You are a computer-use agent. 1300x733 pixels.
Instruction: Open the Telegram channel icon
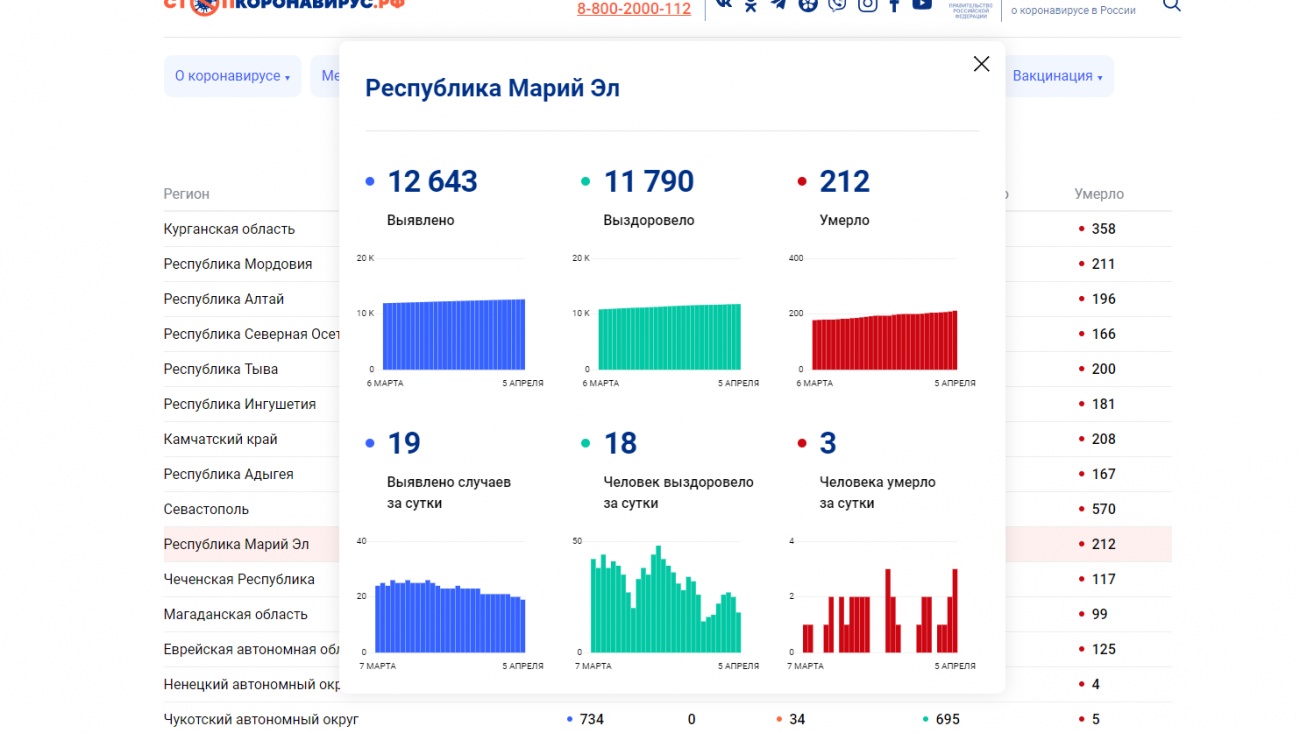(x=779, y=4)
